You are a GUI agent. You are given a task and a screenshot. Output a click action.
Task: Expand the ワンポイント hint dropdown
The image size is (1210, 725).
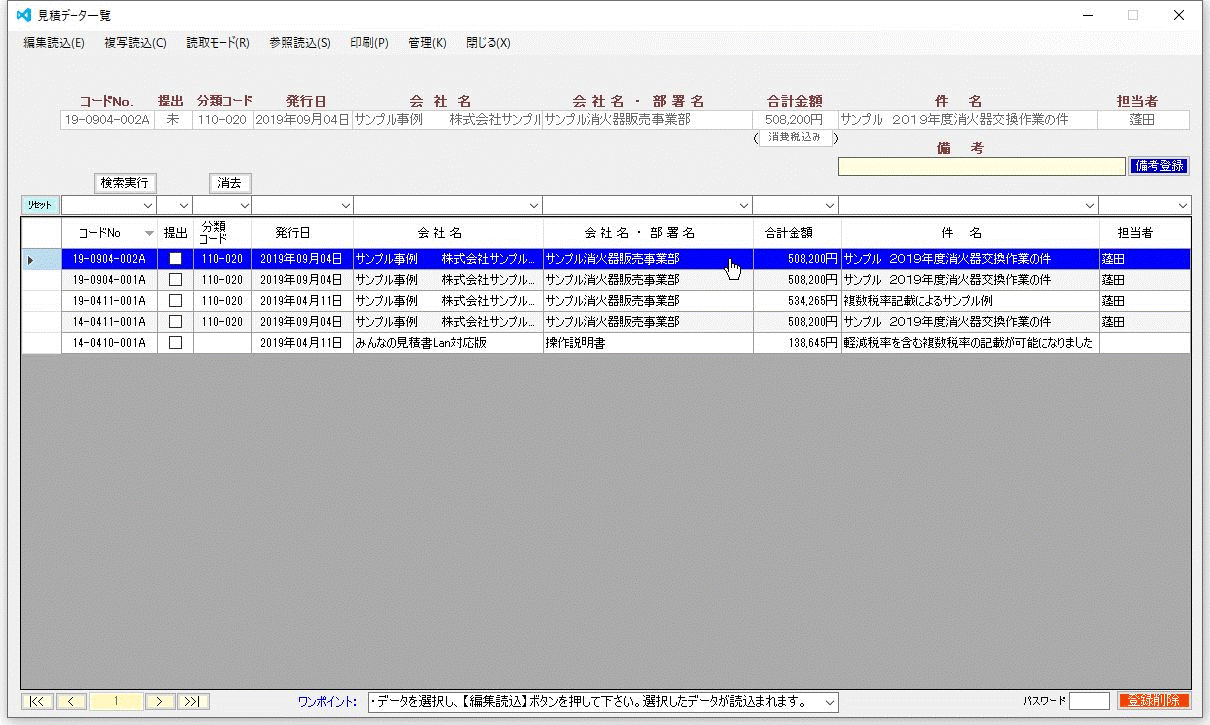click(829, 702)
